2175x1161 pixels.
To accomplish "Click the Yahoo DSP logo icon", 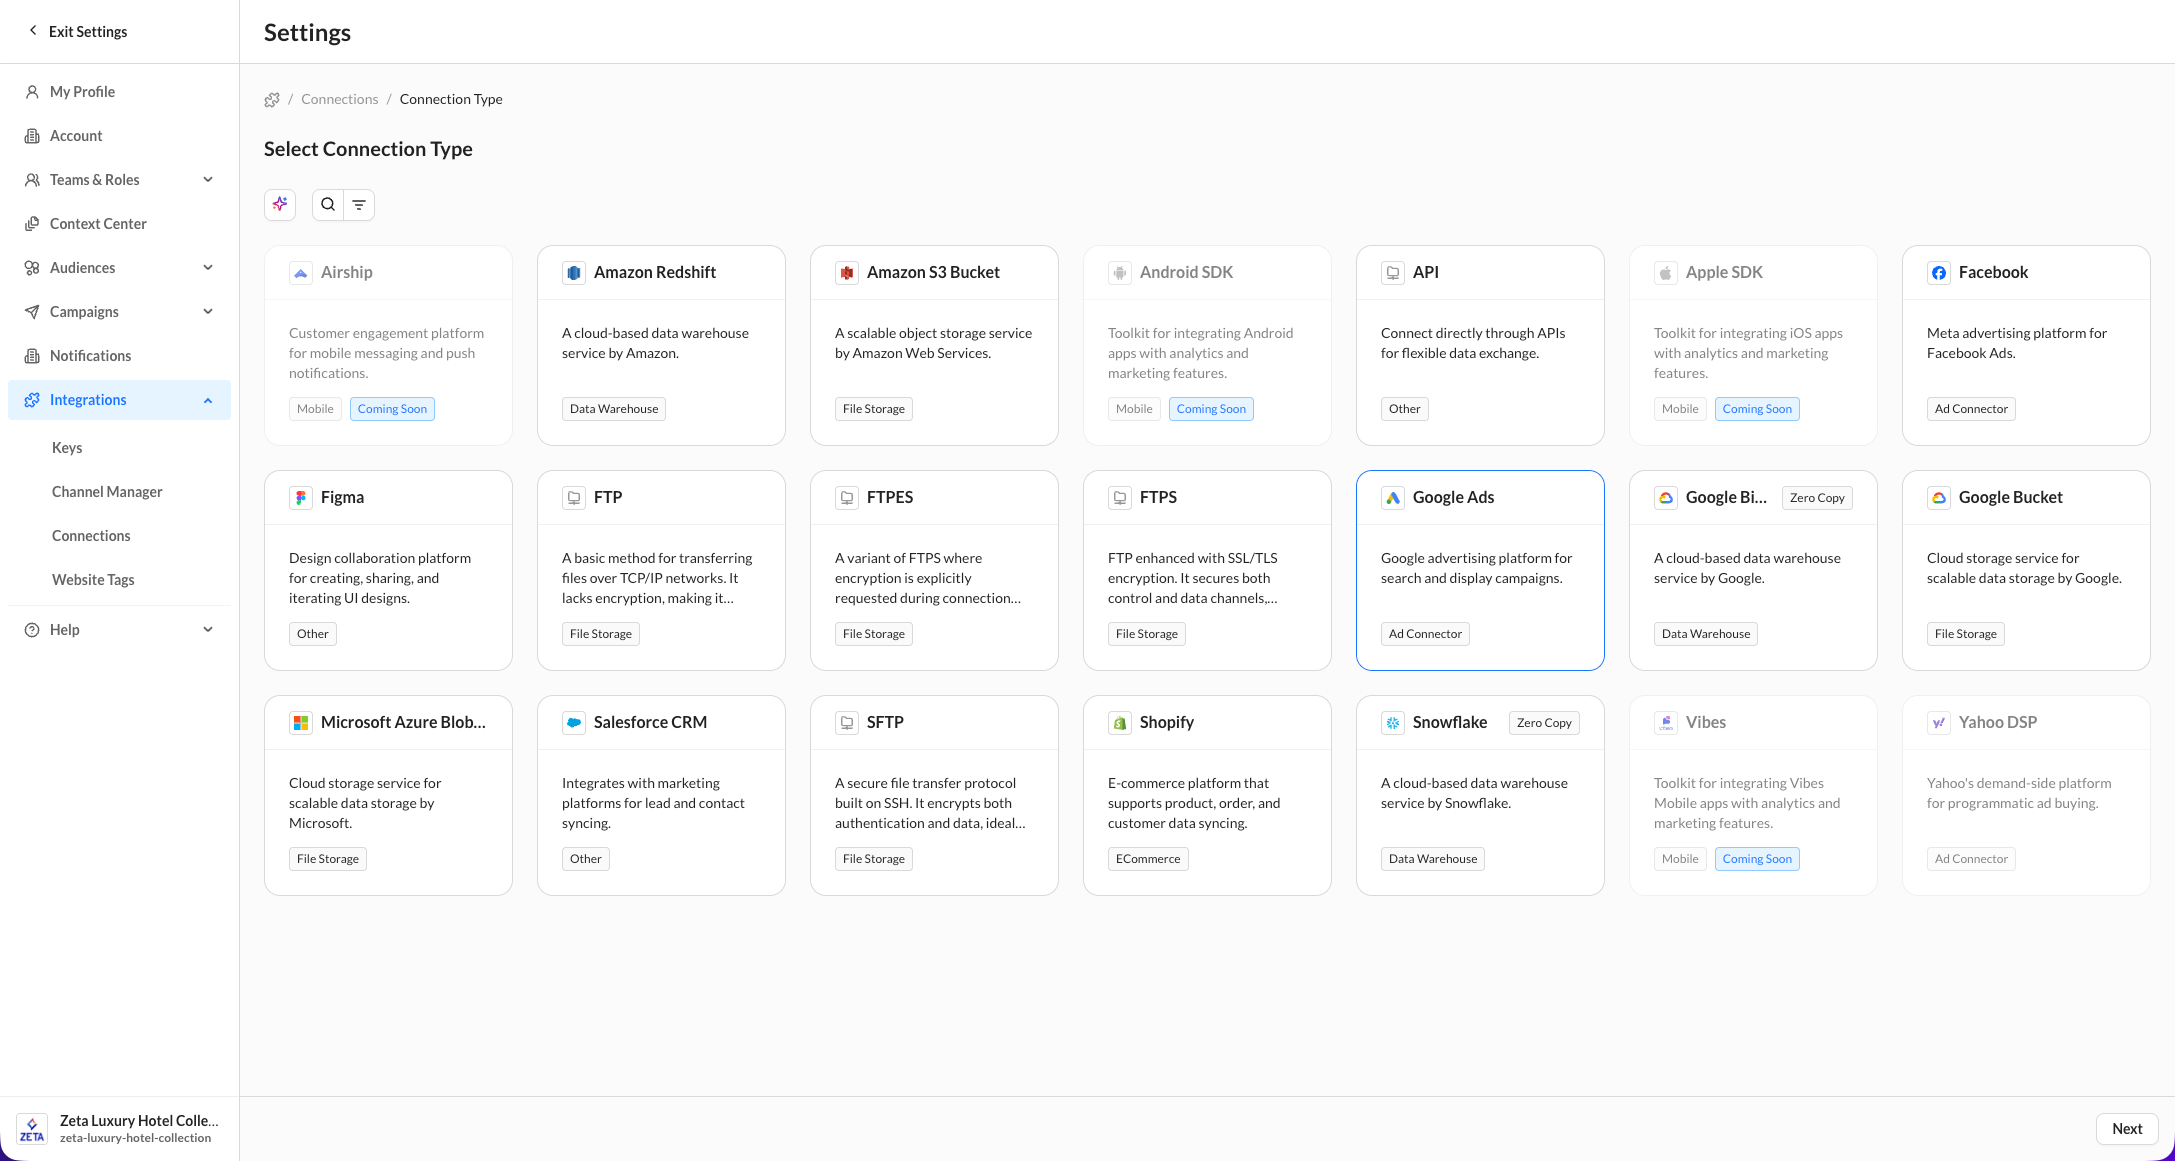I will pos(1939,723).
